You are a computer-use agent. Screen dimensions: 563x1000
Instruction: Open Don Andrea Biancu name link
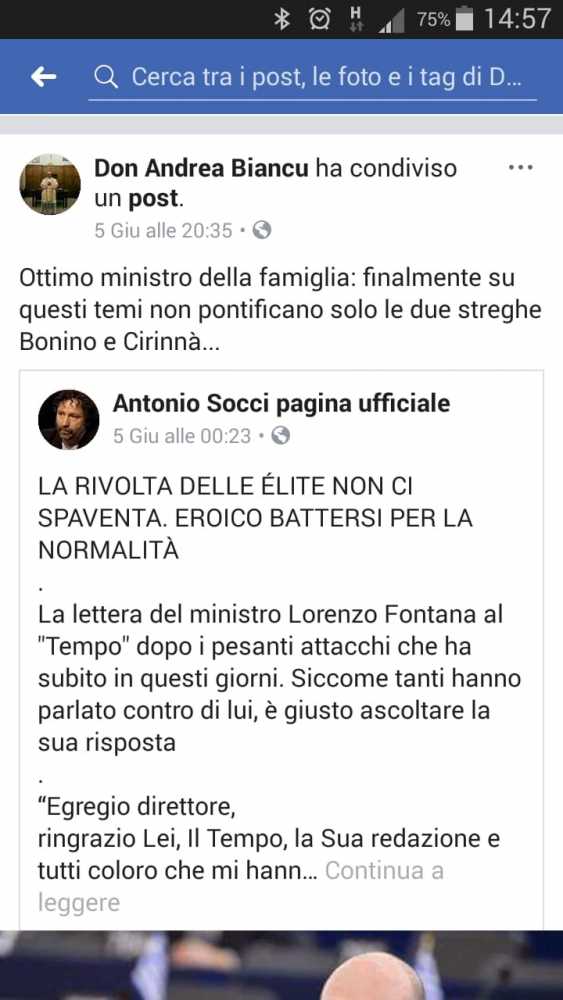click(x=201, y=168)
